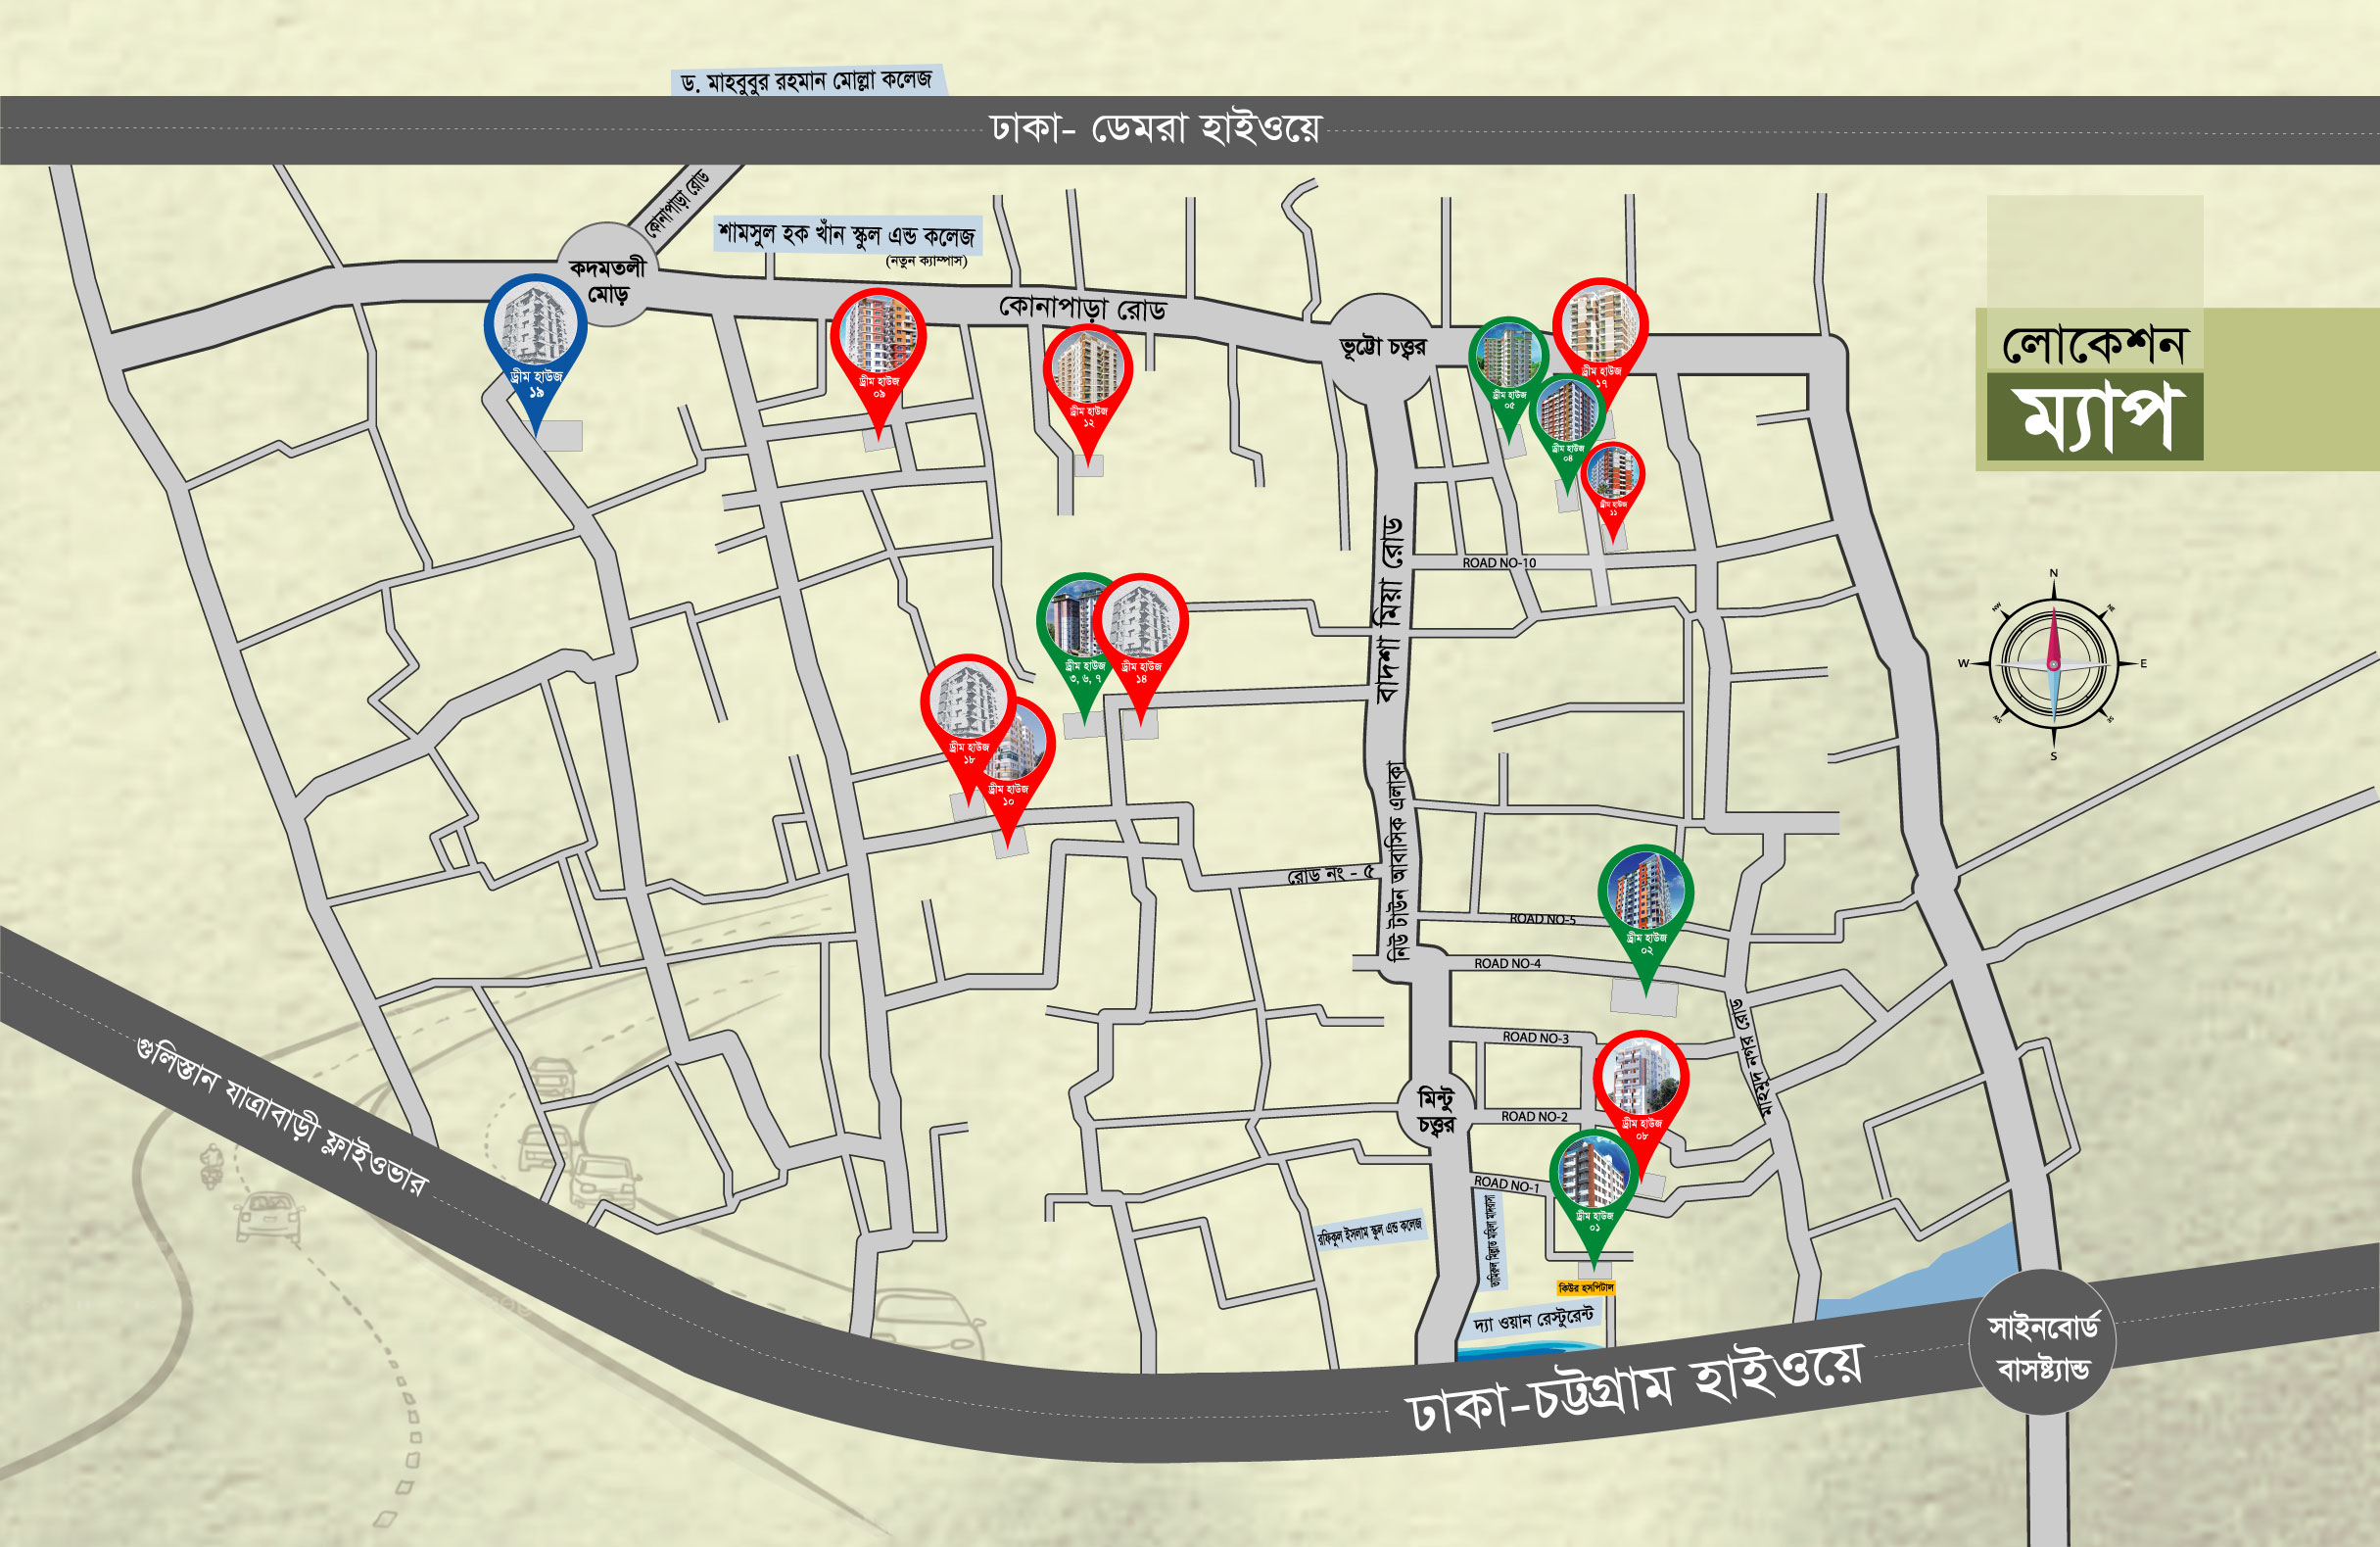Click the red Dream House 12 marker
Viewport: 2380px width, 1547px height.
click(x=1088, y=390)
